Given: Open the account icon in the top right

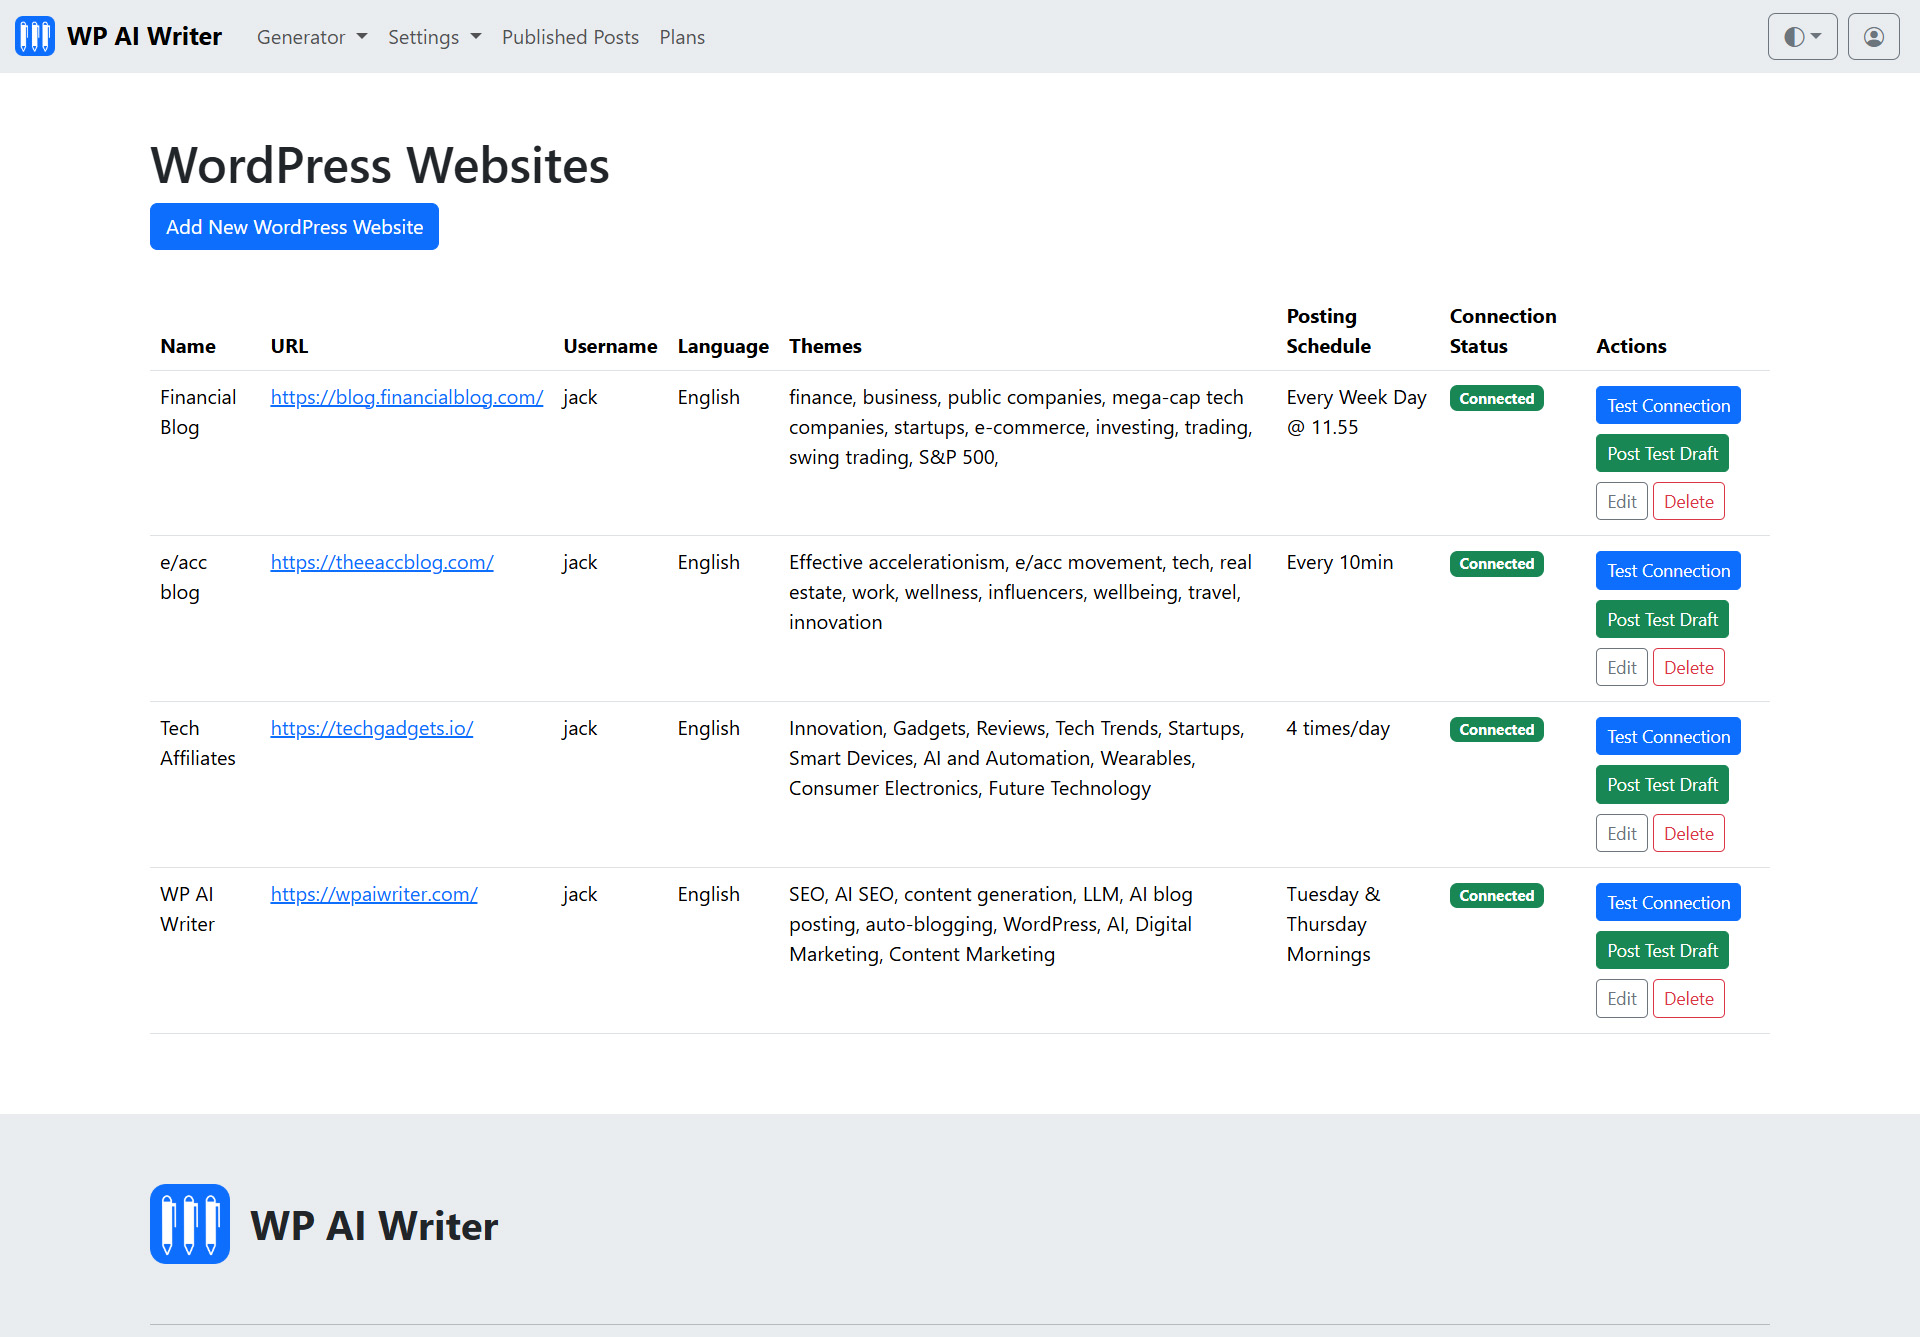Looking at the screenshot, I should coord(1872,36).
